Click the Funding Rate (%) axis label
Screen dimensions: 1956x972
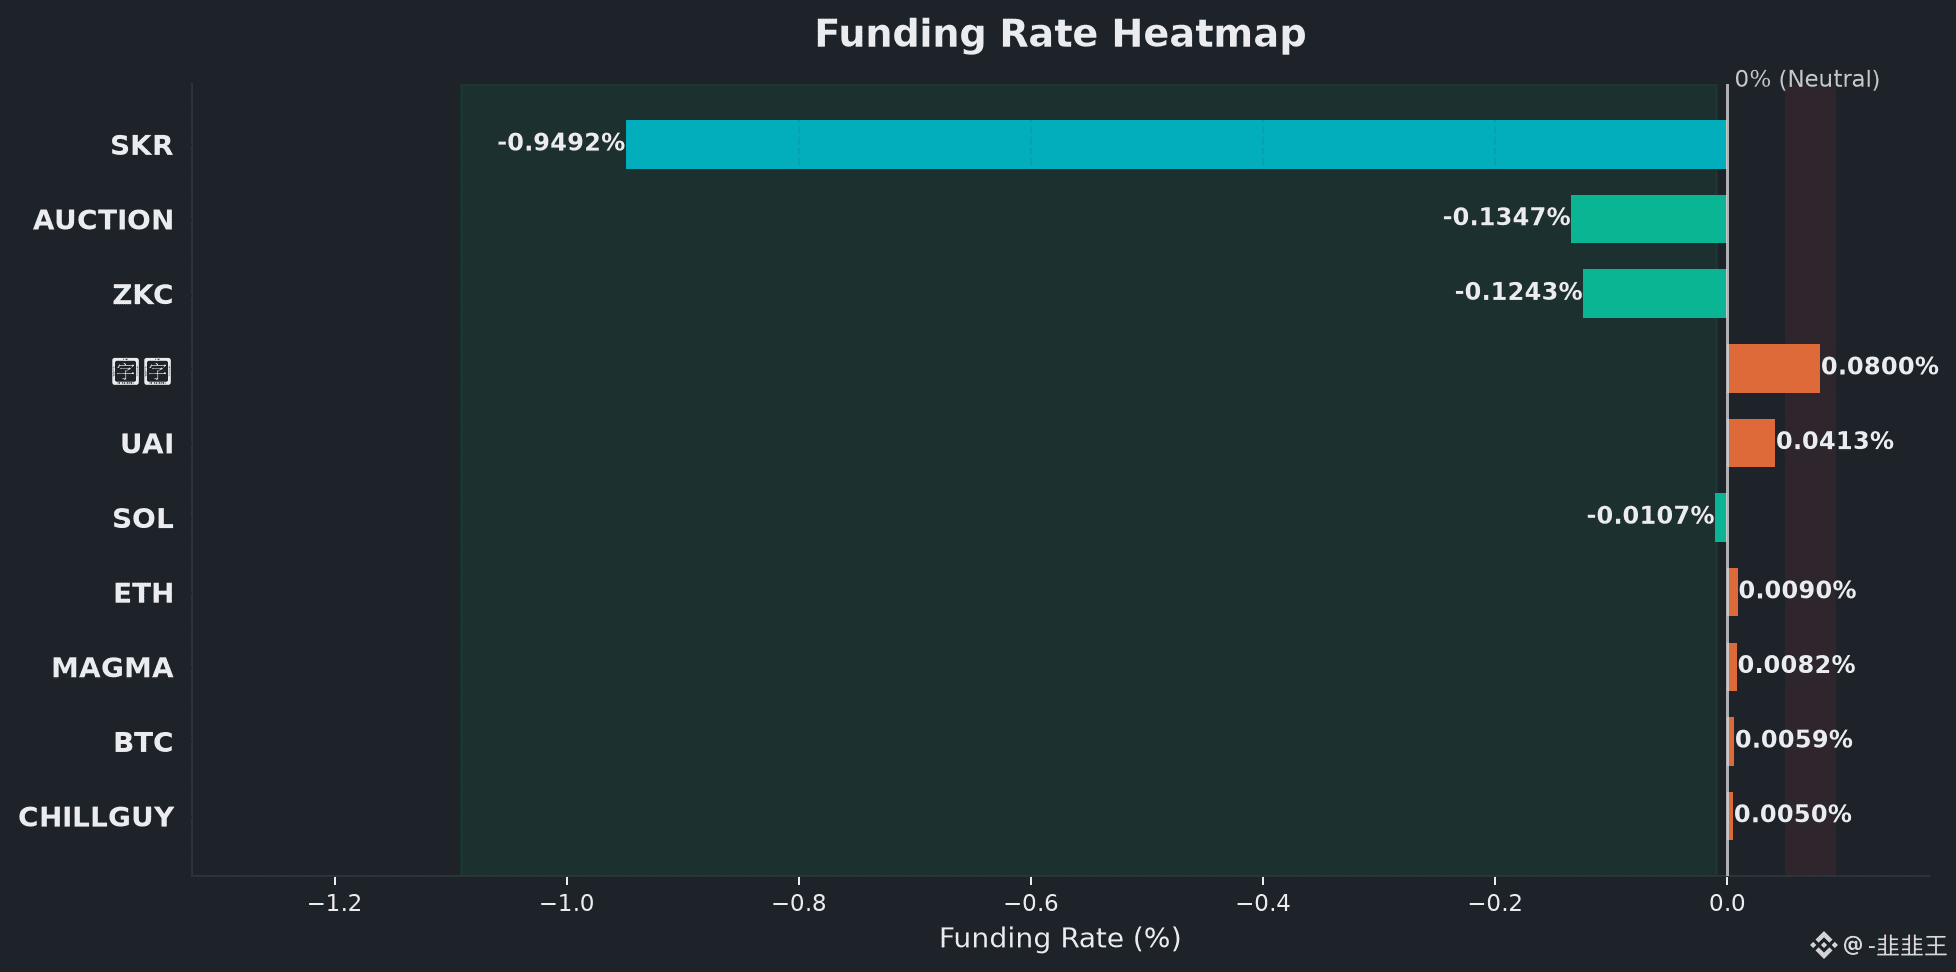pyautogui.click(x=1060, y=939)
